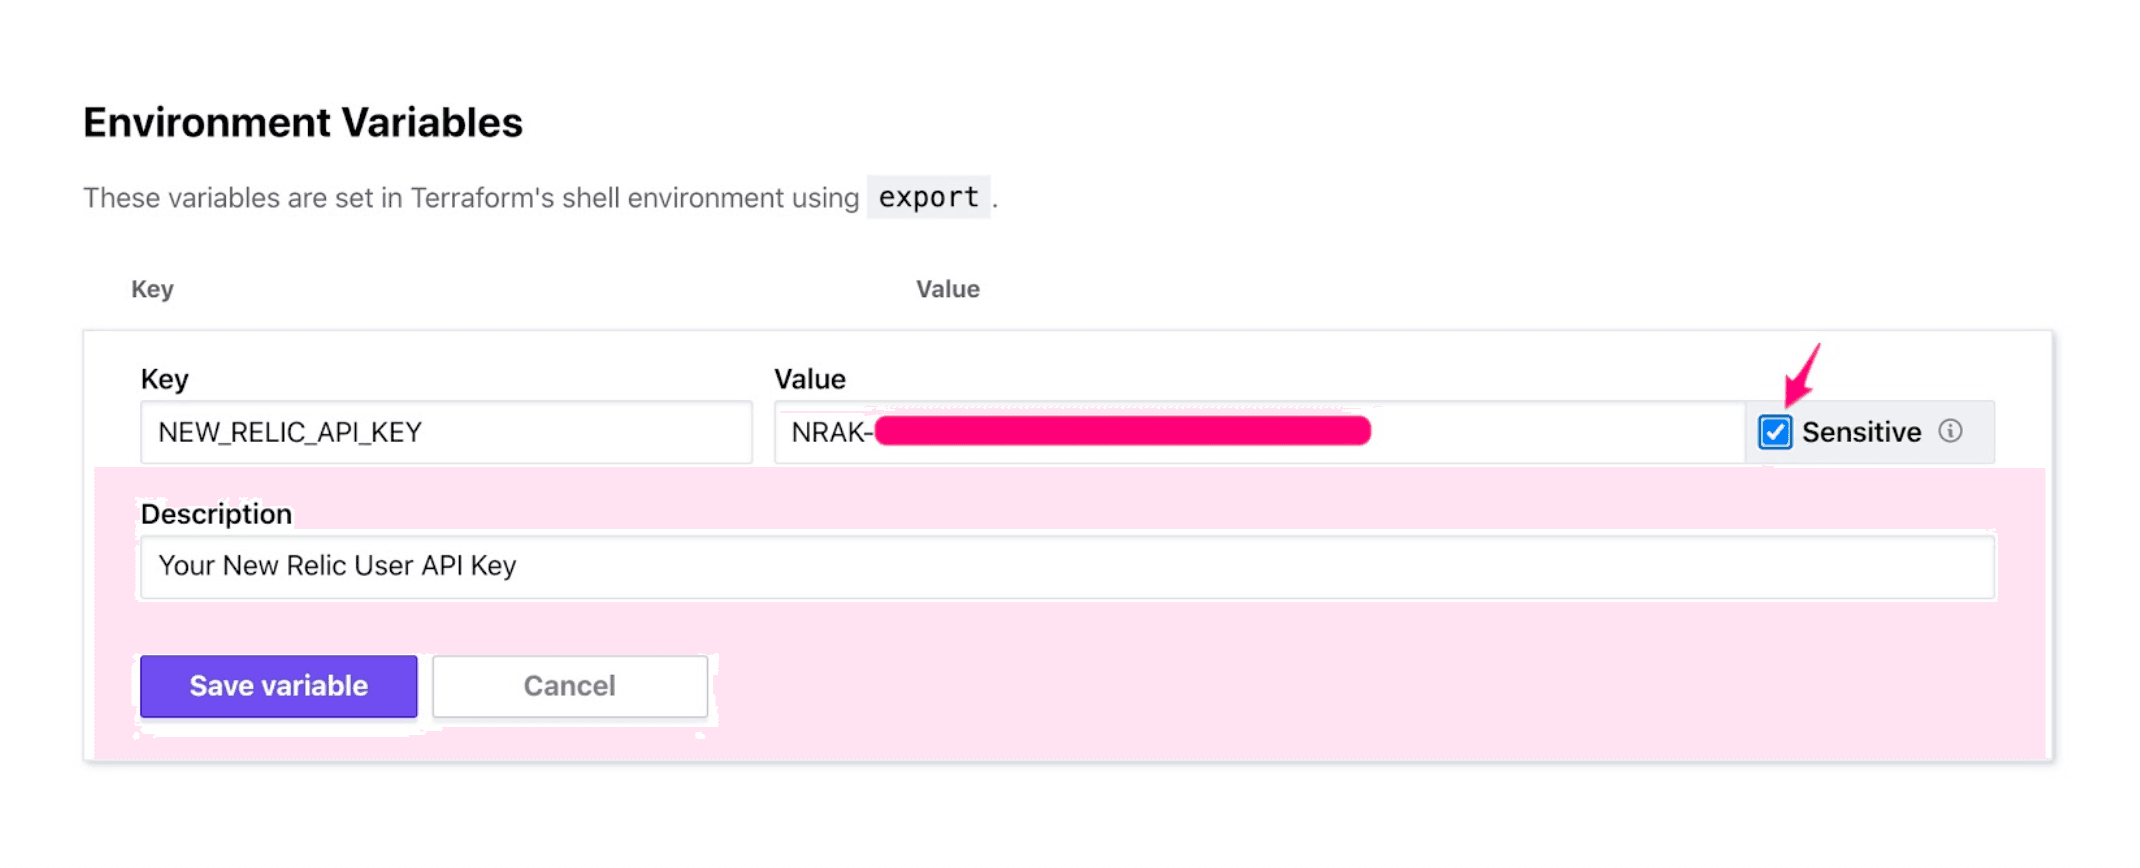Image resolution: width=2140 pixels, height=868 pixels.
Task: Click the NRAK- prefix in Value field
Action: click(x=830, y=432)
